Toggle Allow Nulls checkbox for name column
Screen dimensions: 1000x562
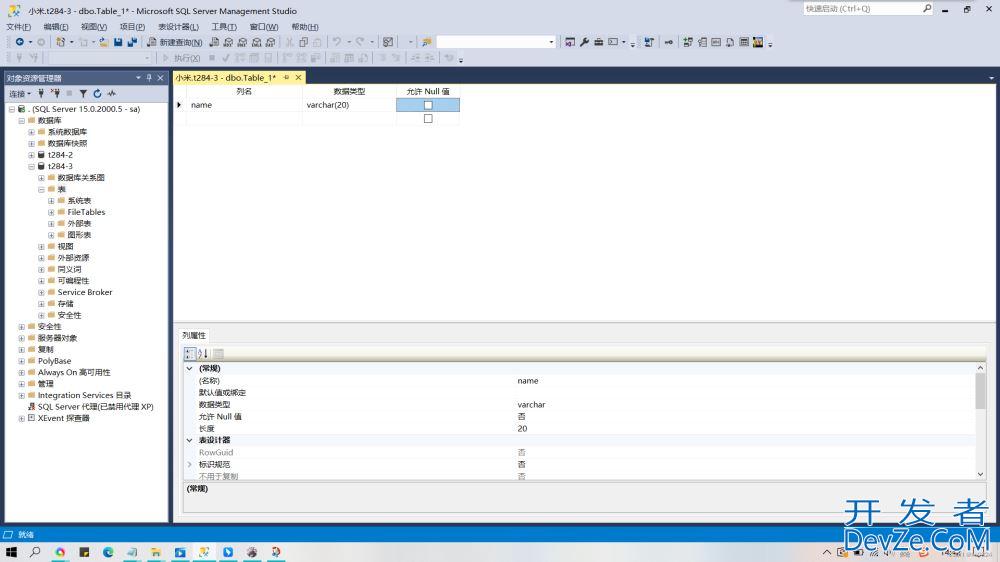[x=428, y=105]
